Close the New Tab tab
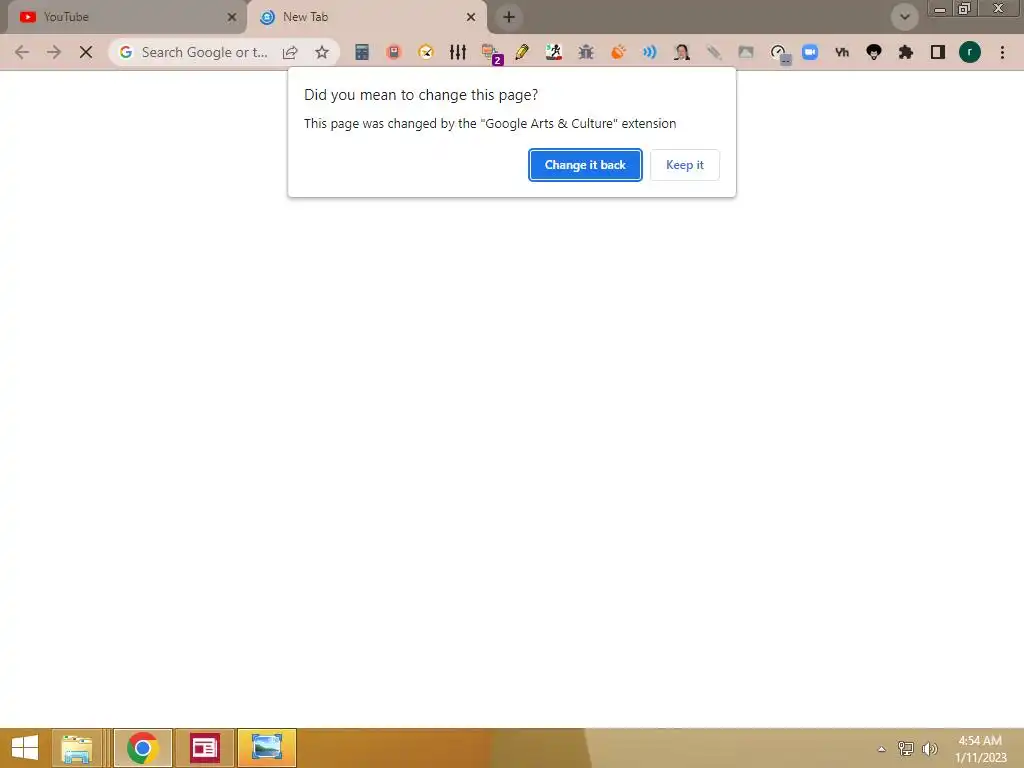This screenshot has width=1024, height=768. click(x=471, y=17)
